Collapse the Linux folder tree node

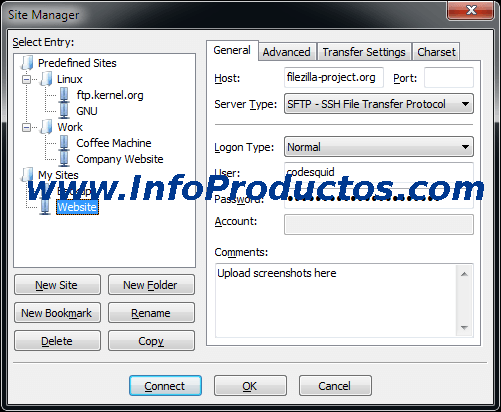pos(26,79)
